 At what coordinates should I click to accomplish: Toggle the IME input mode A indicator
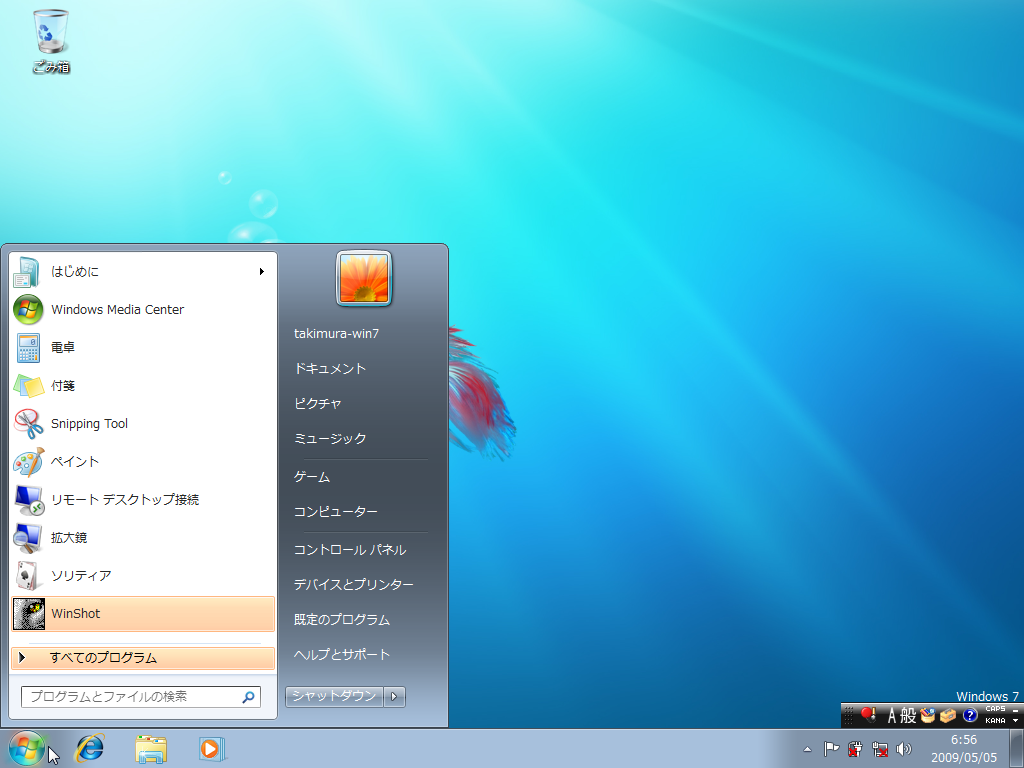pos(891,716)
